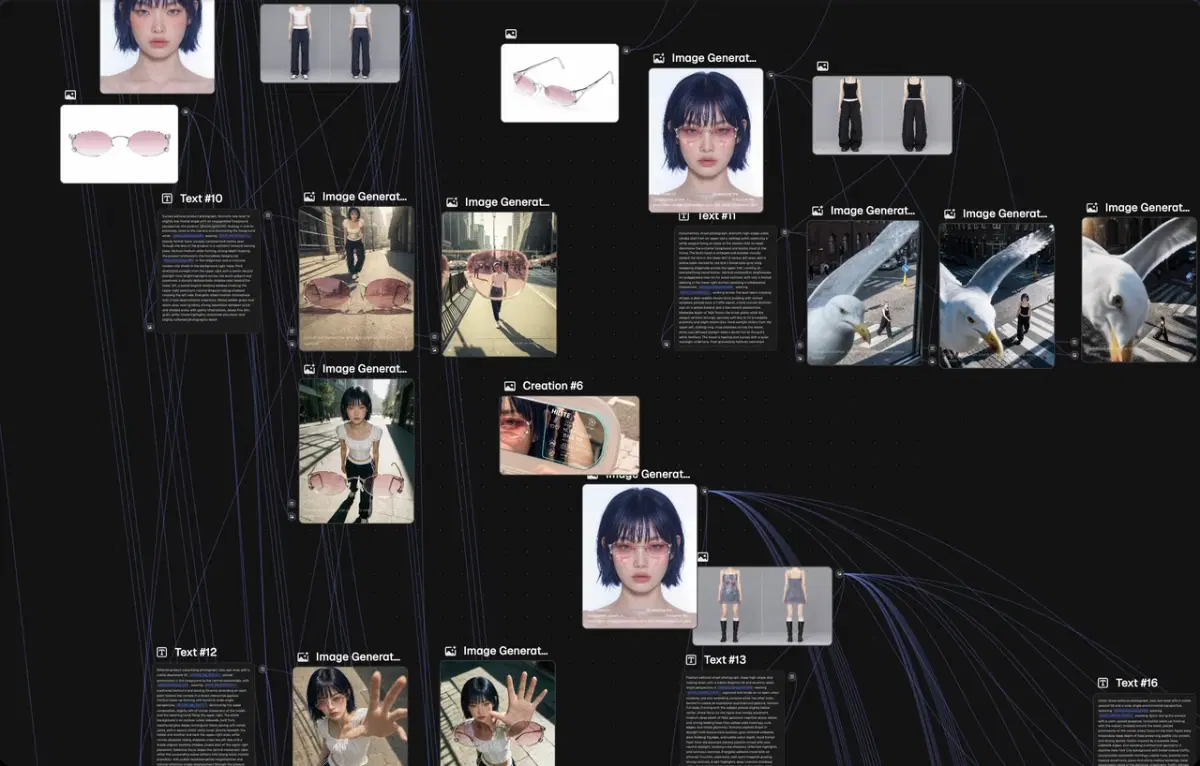Viewport: 1200px width, 766px height.
Task: Open second seagull crosswalk image
Action: [996, 296]
